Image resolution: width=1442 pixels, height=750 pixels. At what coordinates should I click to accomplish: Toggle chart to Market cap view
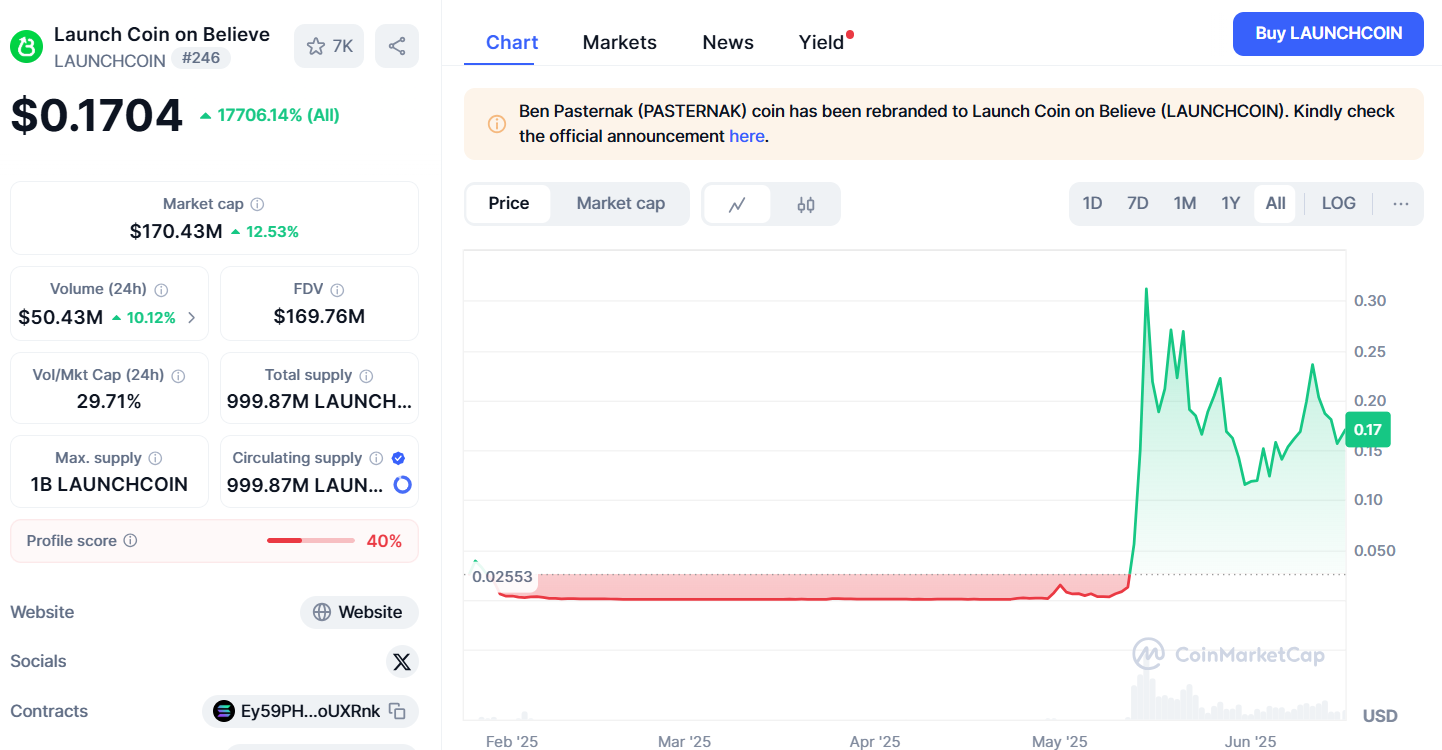tap(620, 204)
